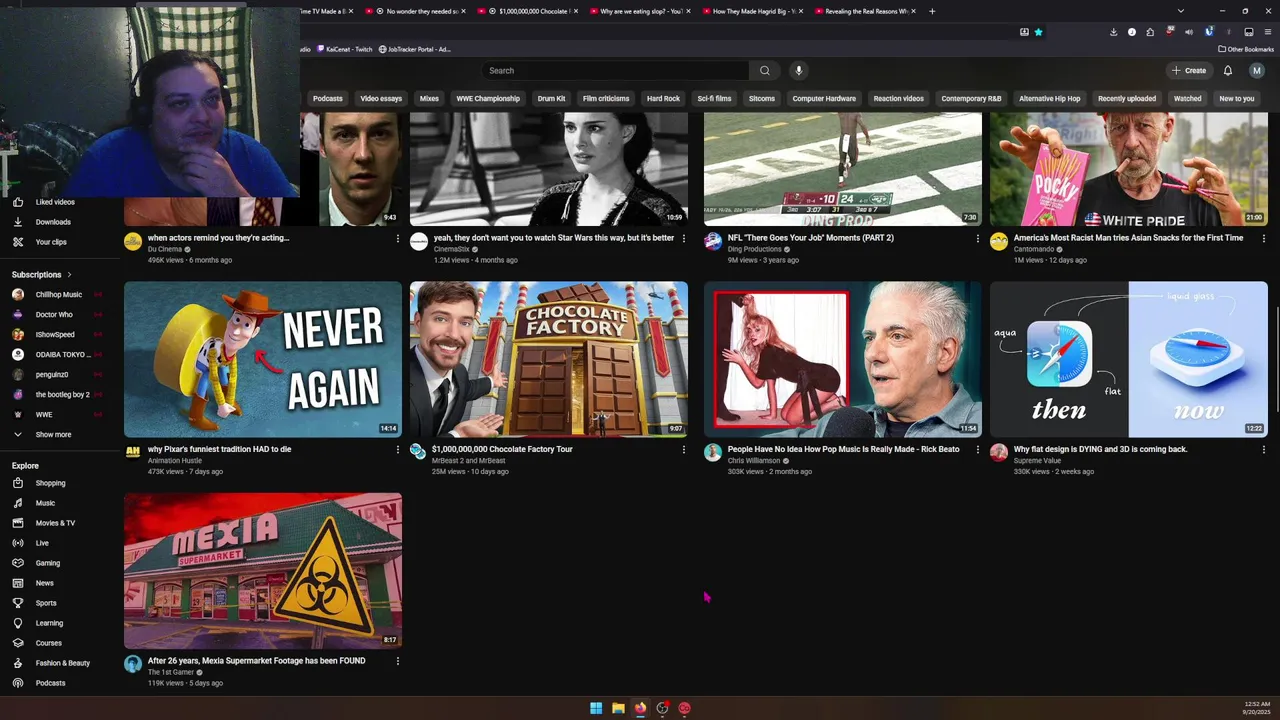Viewport: 1280px width, 720px height.
Task: Click the search magnifier button
Action: coord(765,70)
